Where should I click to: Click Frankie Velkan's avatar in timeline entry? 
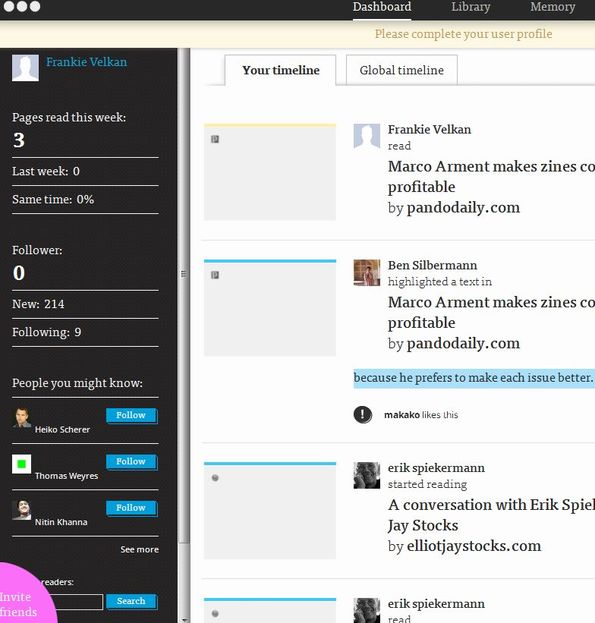367,137
